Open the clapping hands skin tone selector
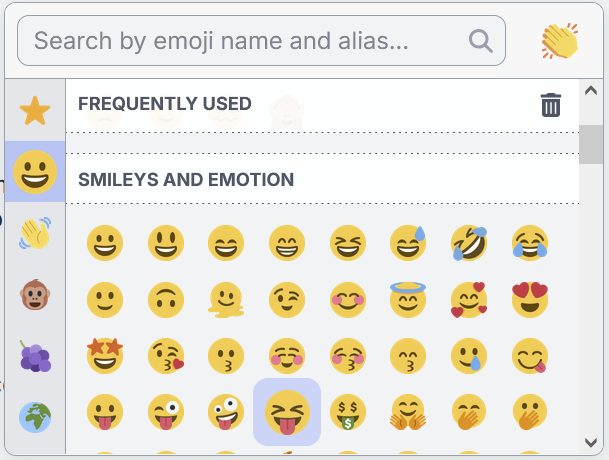This screenshot has height=460, width=609. [560, 40]
